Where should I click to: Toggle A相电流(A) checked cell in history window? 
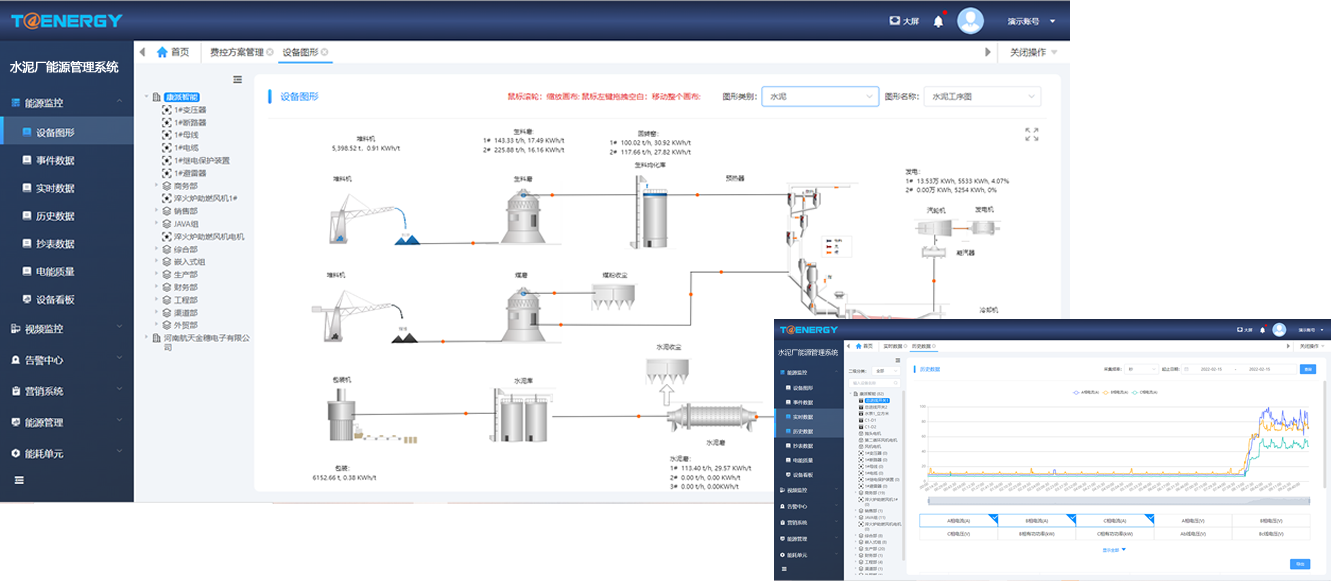coord(958,520)
